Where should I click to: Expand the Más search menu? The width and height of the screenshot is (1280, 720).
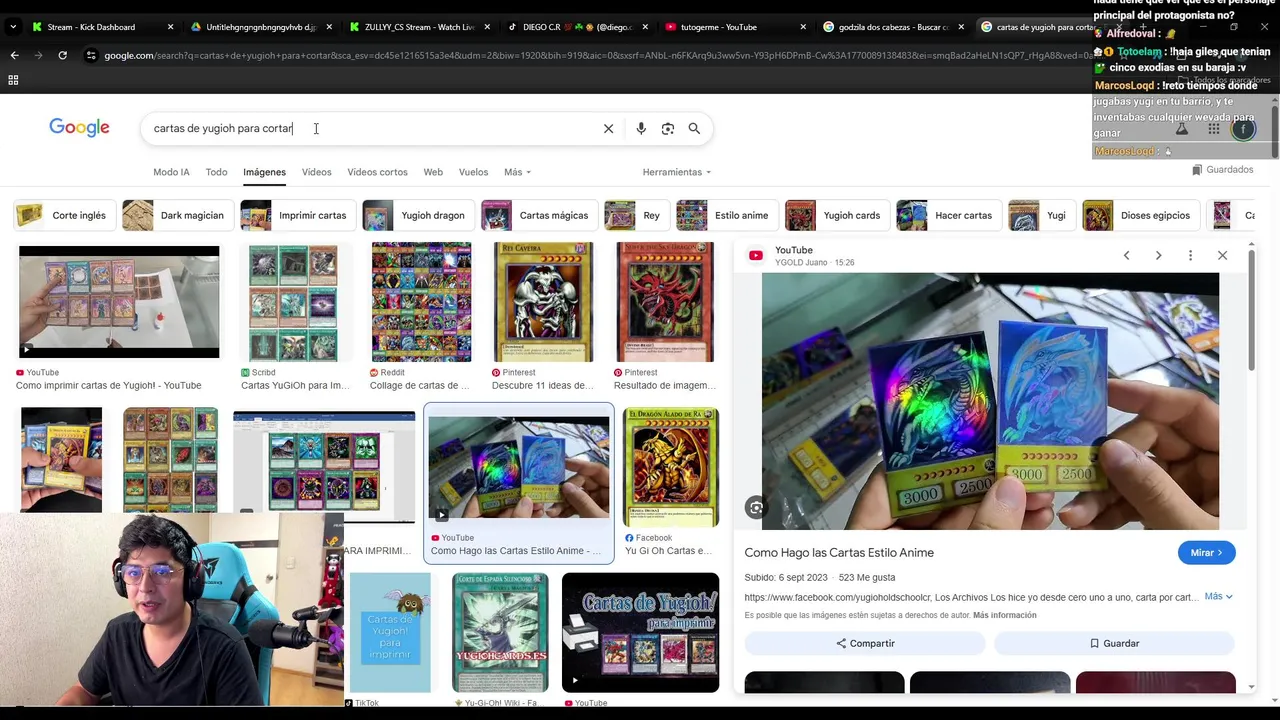[x=517, y=172]
